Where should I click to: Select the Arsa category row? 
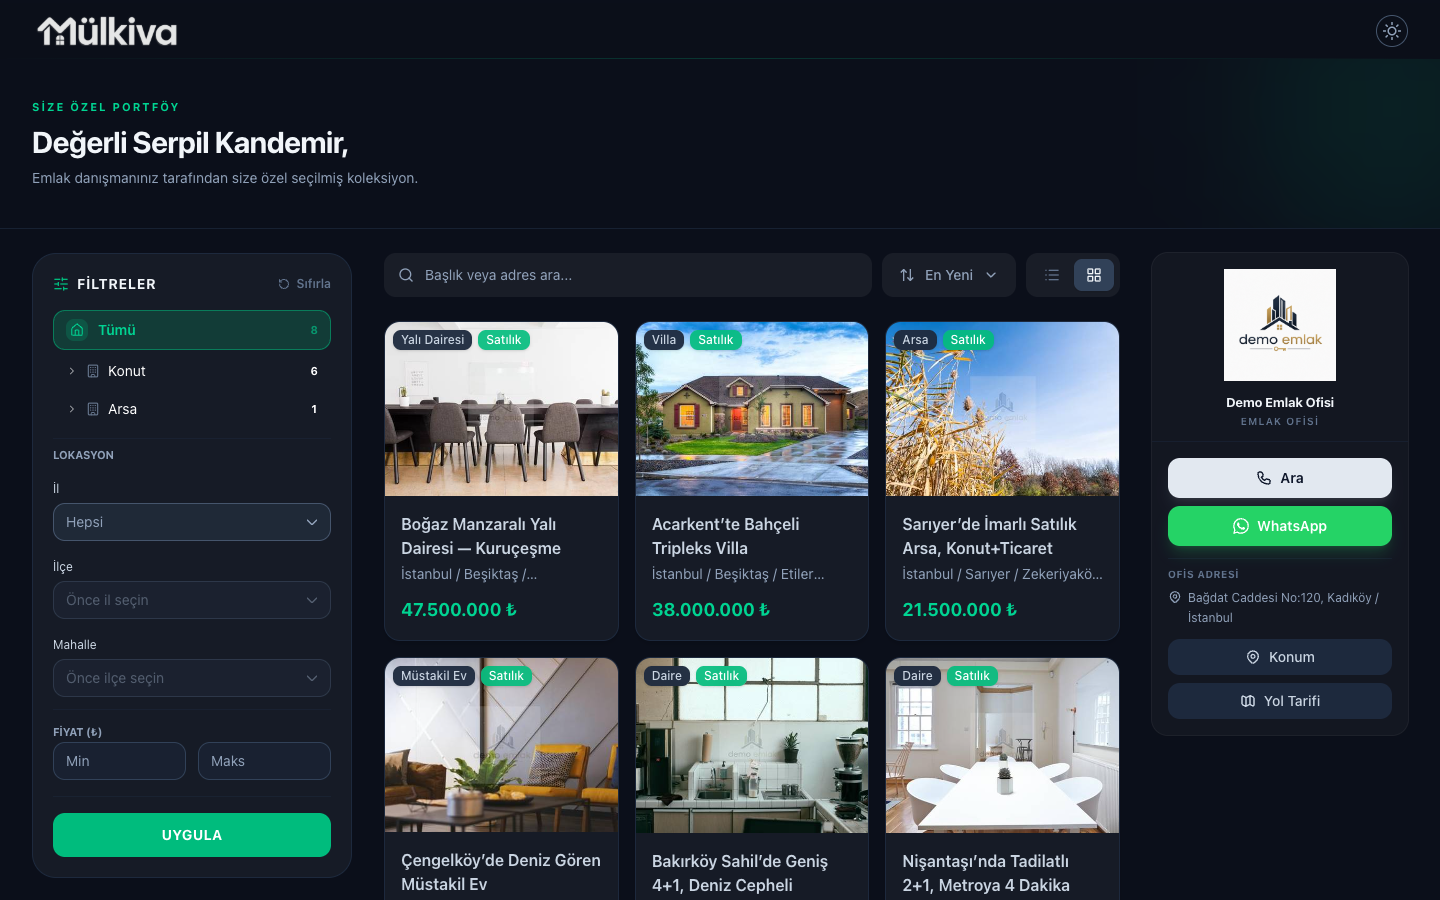(x=192, y=409)
